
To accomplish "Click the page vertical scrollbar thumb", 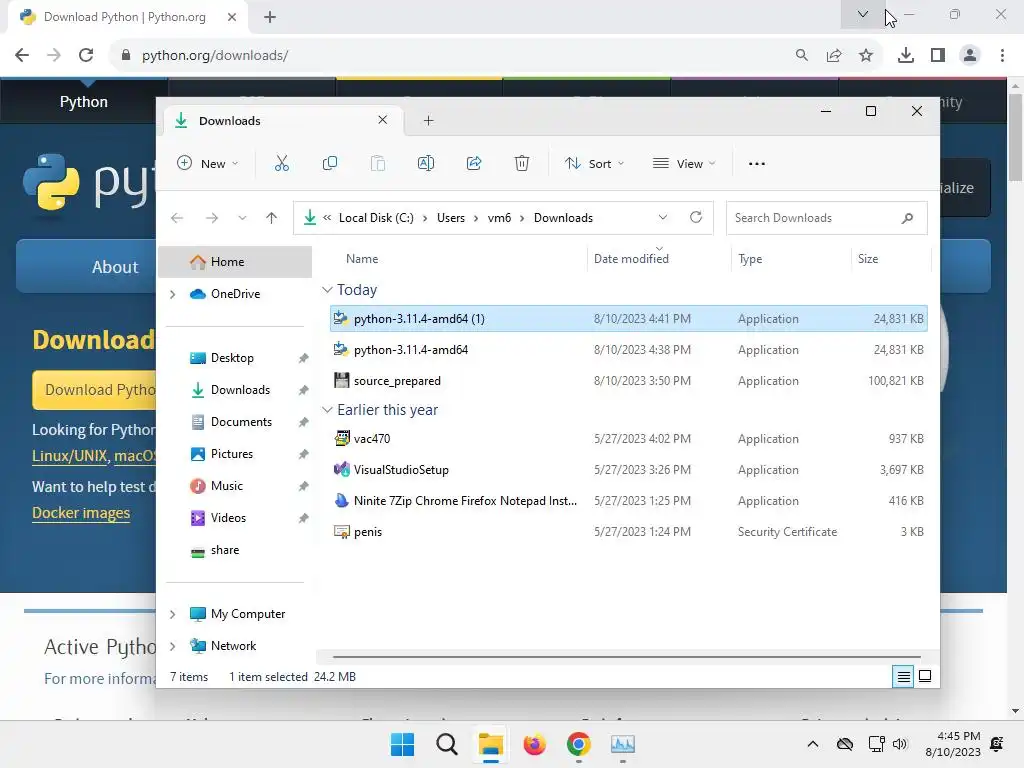I will coord(1015,137).
